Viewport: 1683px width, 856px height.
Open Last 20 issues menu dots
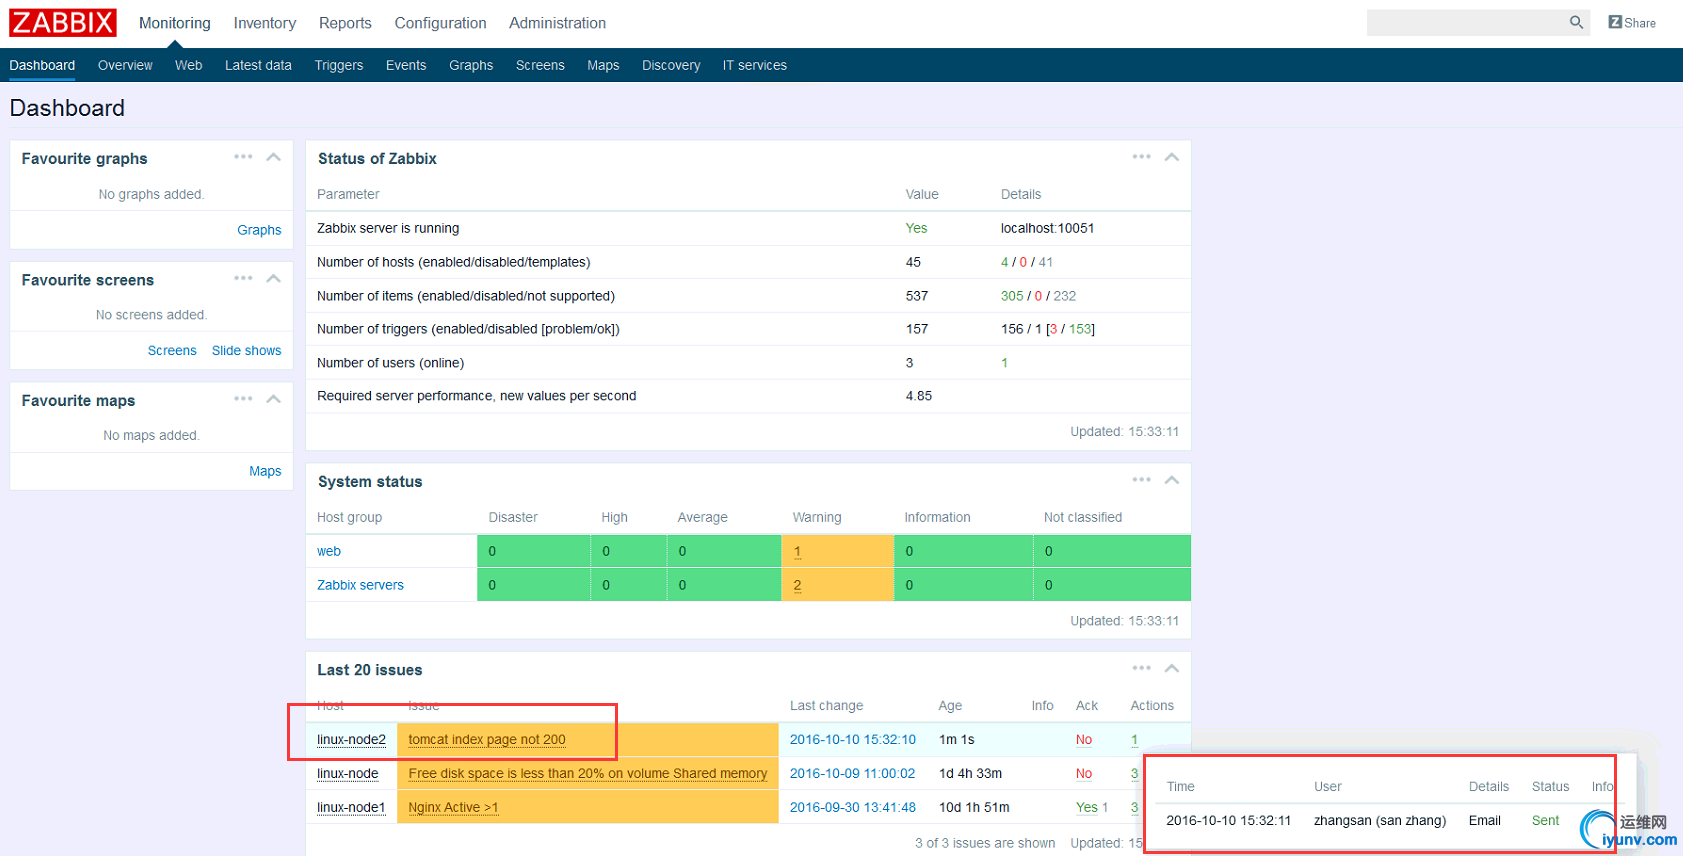click(x=1141, y=668)
